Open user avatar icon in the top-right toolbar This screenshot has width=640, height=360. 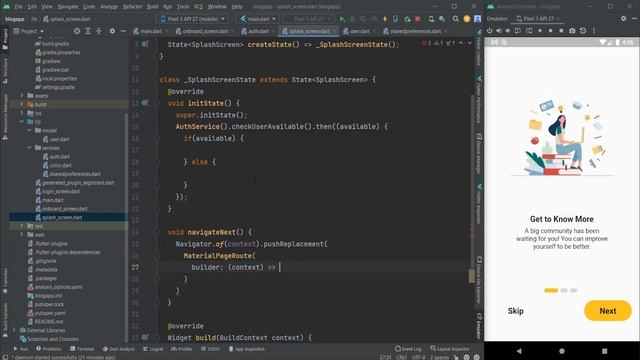(x=477, y=19)
